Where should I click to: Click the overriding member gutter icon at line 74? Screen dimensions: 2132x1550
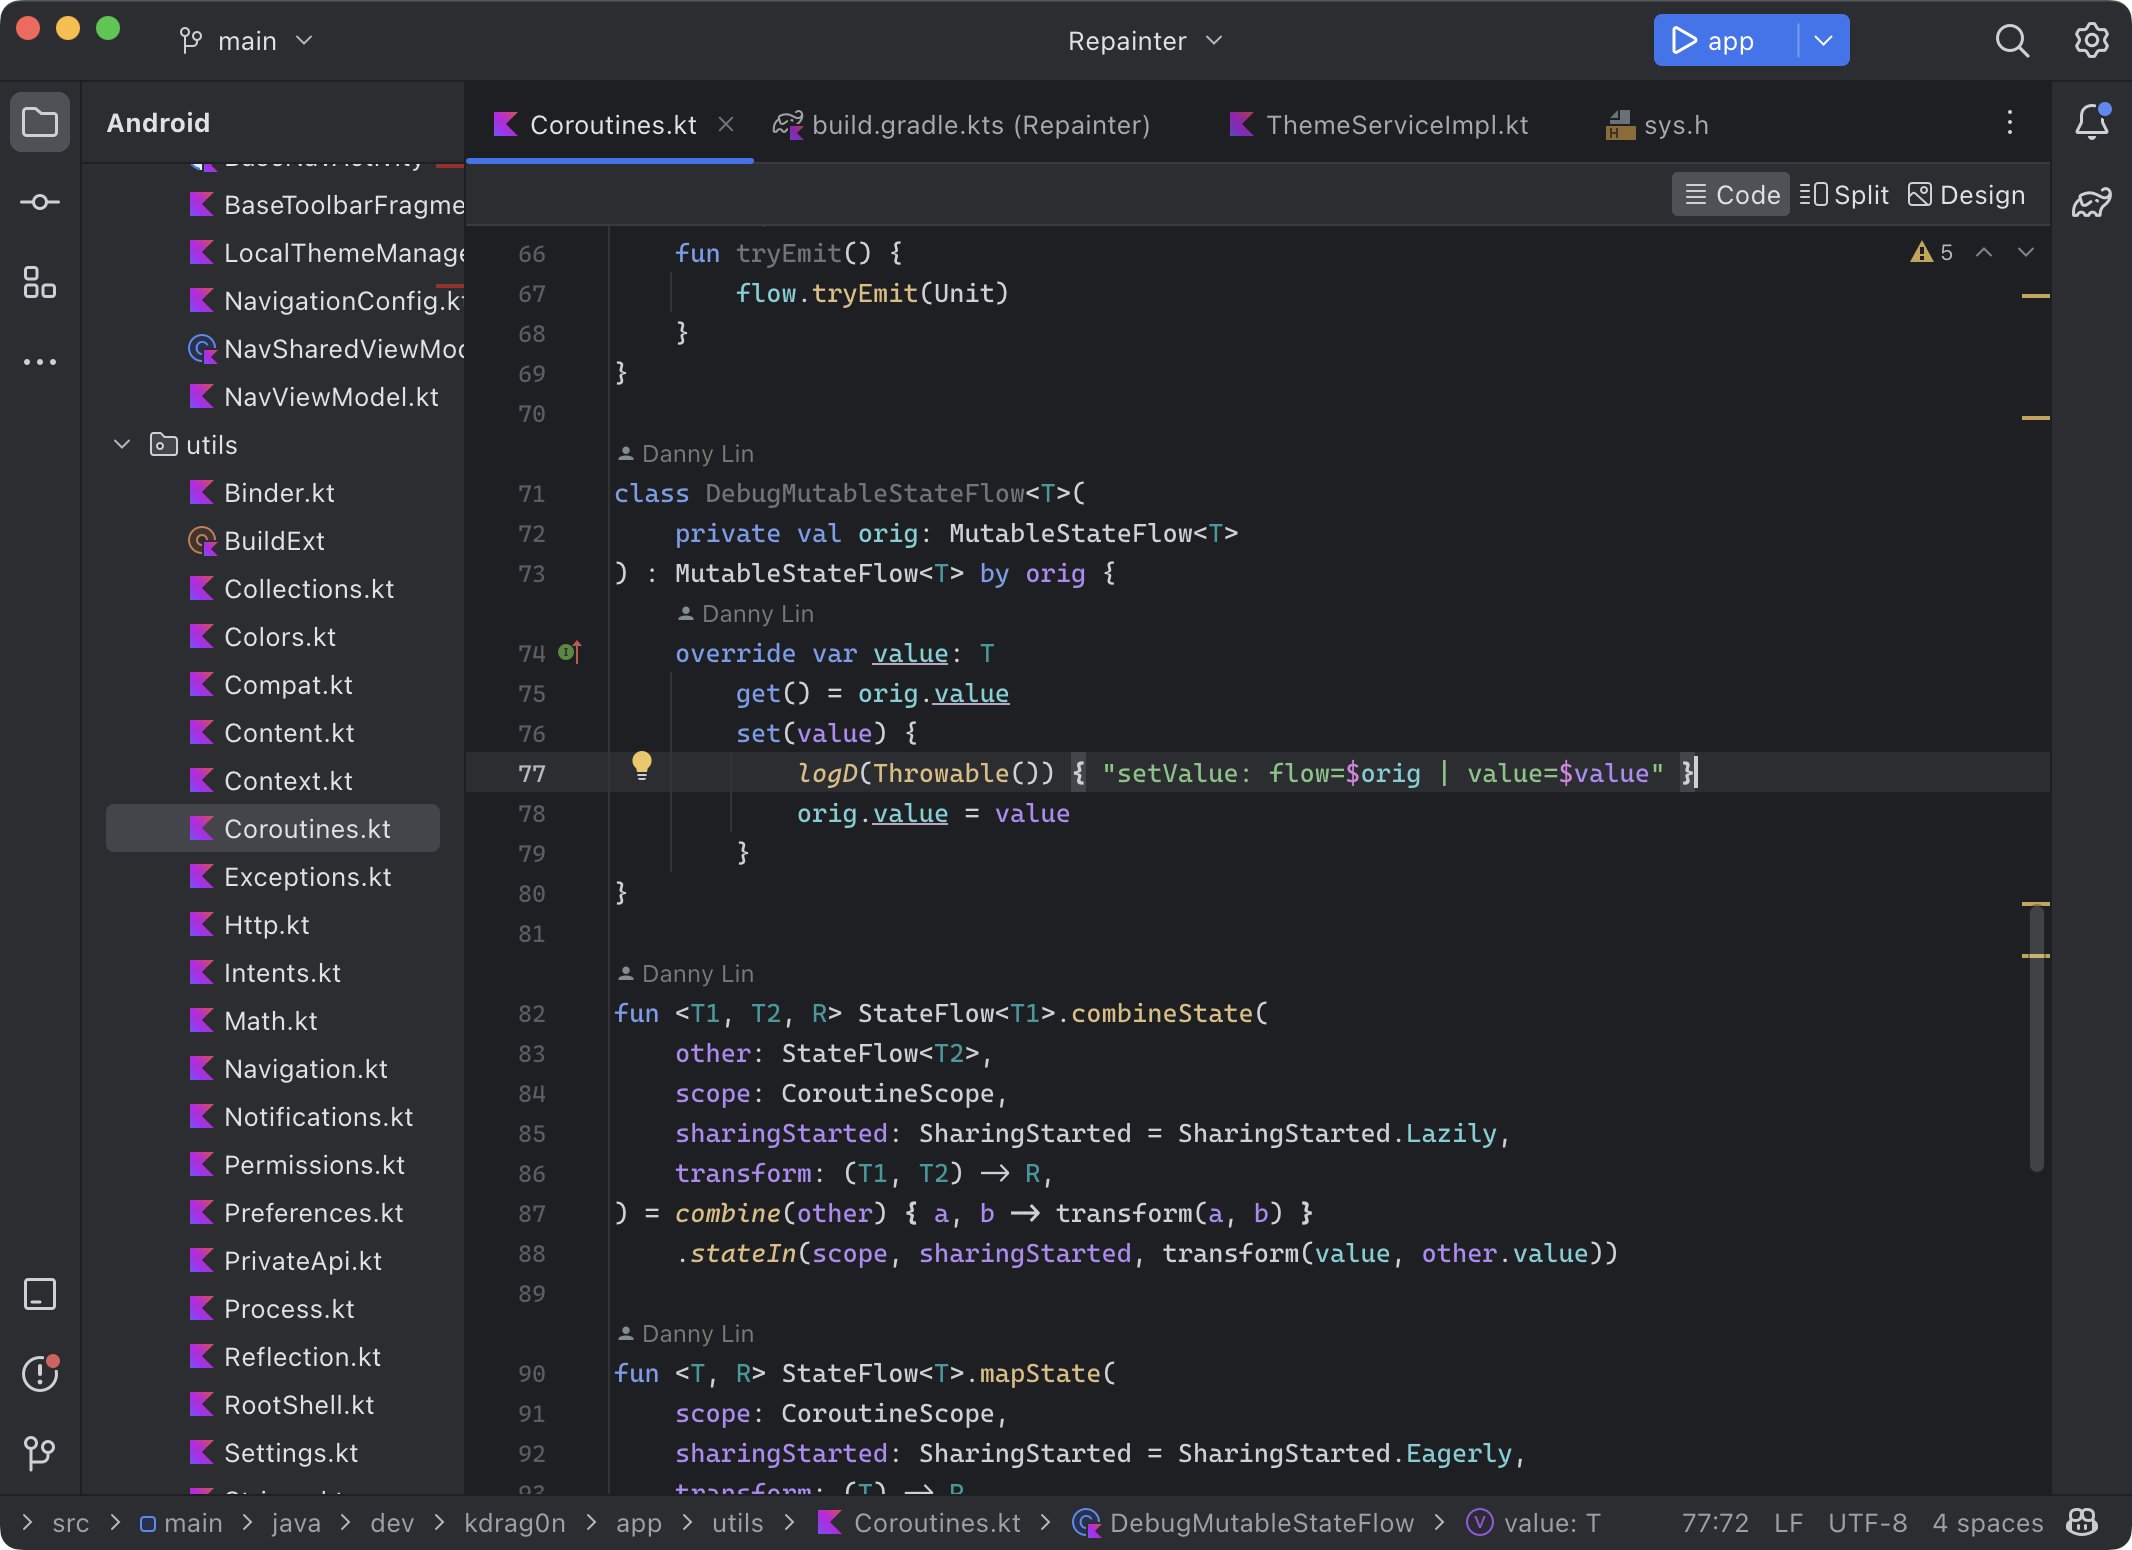[x=568, y=652]
